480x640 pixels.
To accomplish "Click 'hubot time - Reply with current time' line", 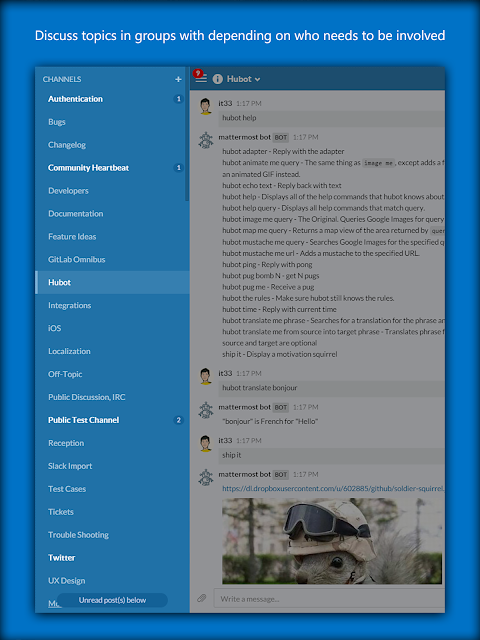I will coord(279,309).
